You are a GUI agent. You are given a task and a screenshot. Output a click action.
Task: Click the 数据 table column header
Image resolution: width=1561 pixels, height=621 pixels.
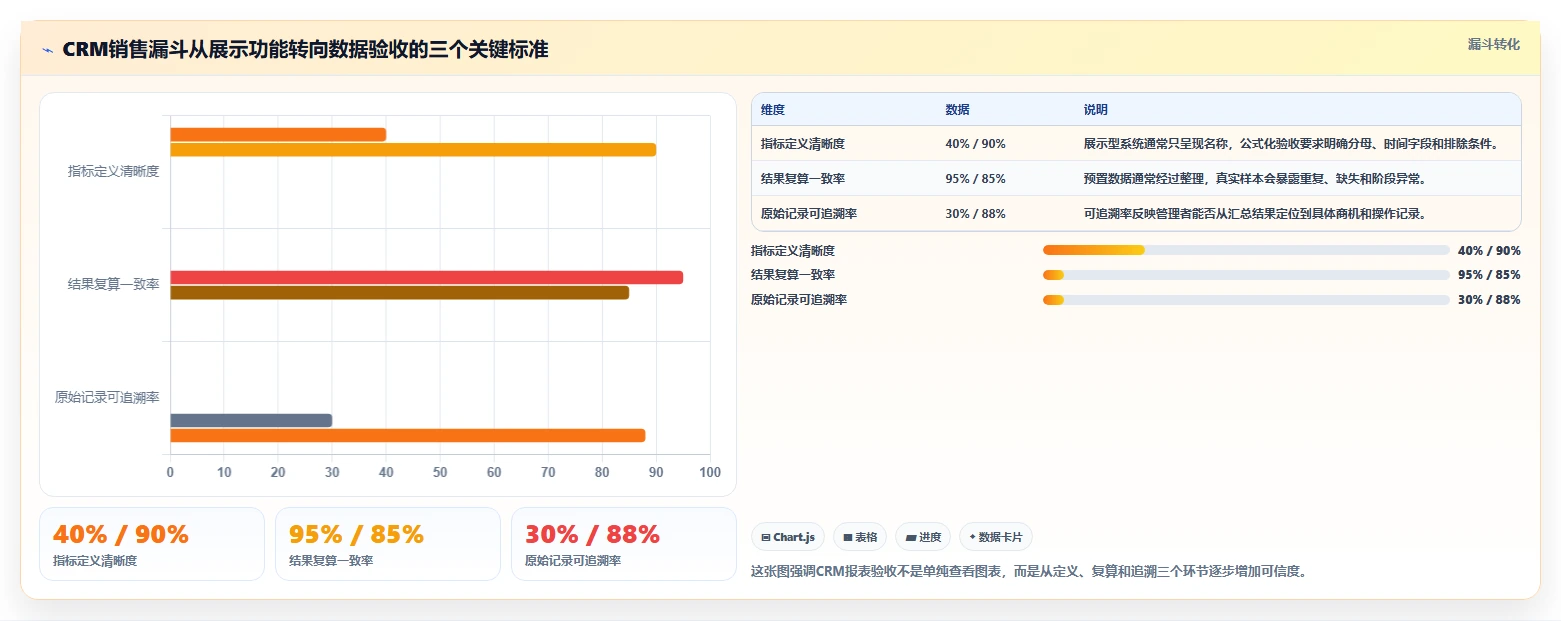tap(957, 110)
